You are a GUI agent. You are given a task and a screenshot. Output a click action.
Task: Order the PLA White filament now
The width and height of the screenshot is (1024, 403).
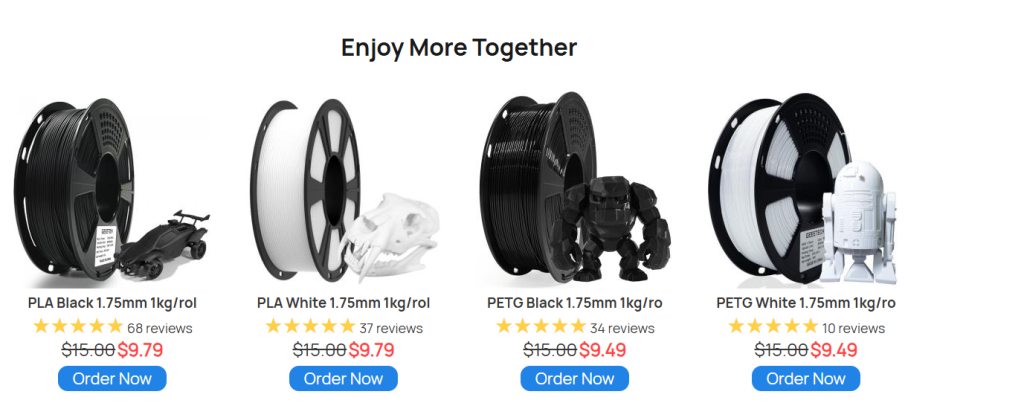pyautogui.click(x=344, y=378)
